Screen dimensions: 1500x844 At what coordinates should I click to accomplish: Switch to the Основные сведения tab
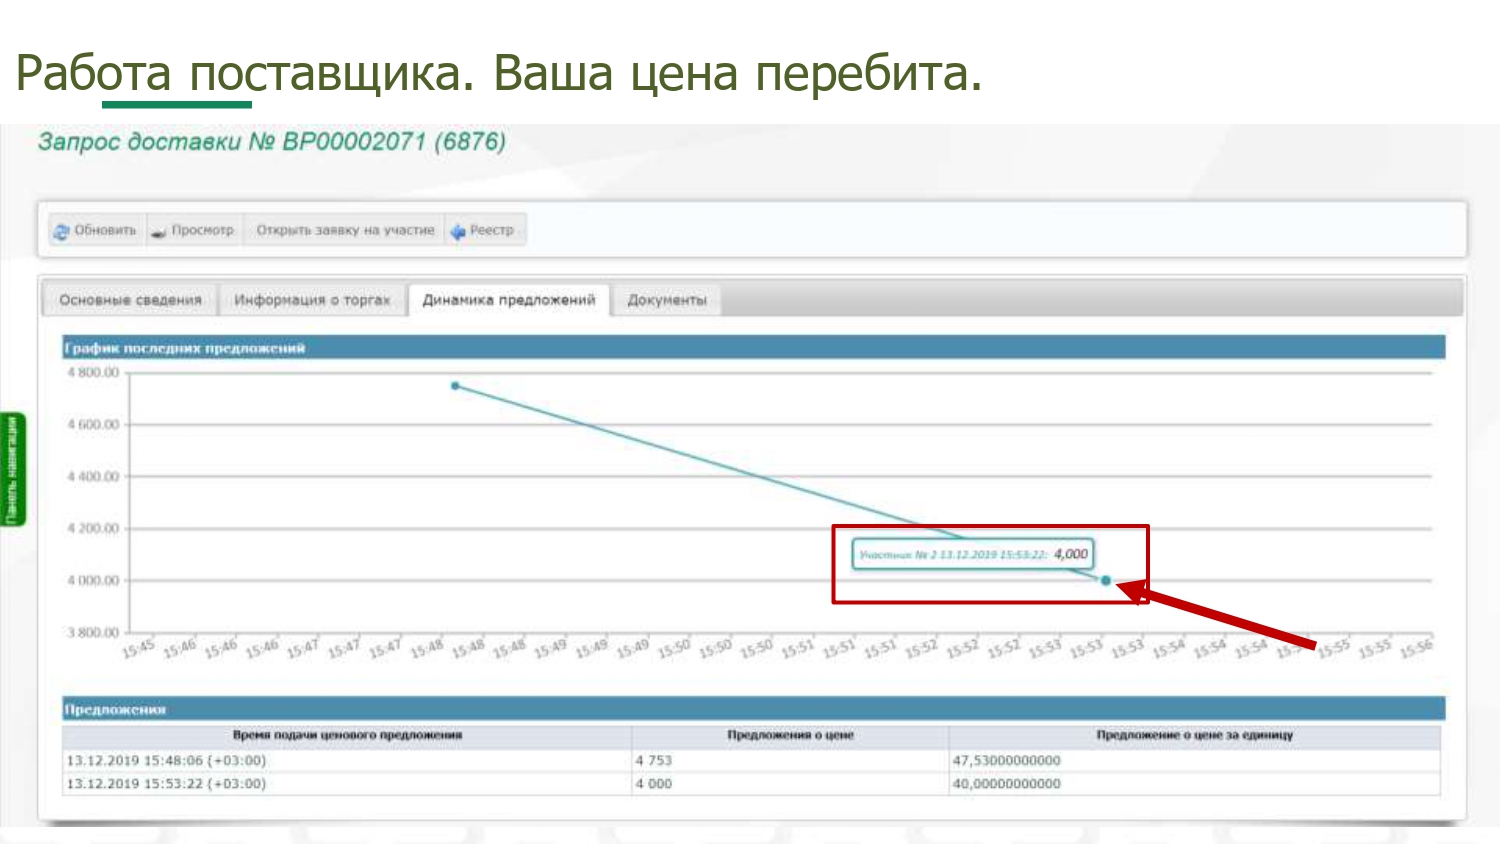[130, 300]
